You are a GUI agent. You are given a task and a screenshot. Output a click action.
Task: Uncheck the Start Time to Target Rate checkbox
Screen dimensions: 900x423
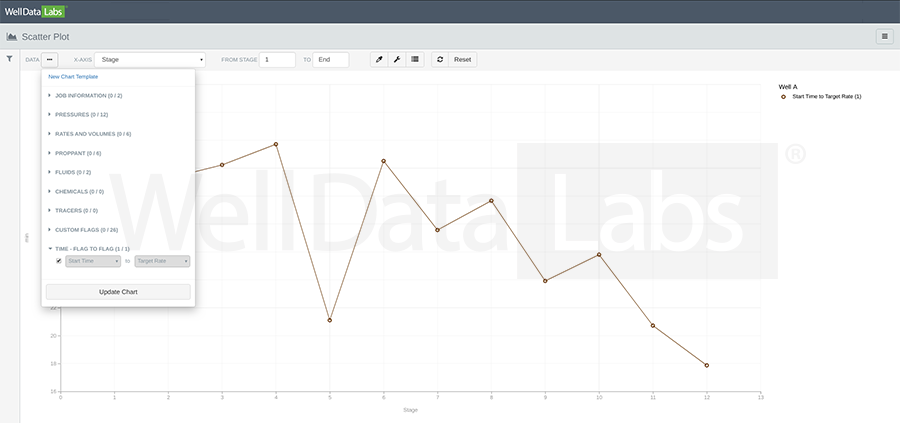pos(59,261)
